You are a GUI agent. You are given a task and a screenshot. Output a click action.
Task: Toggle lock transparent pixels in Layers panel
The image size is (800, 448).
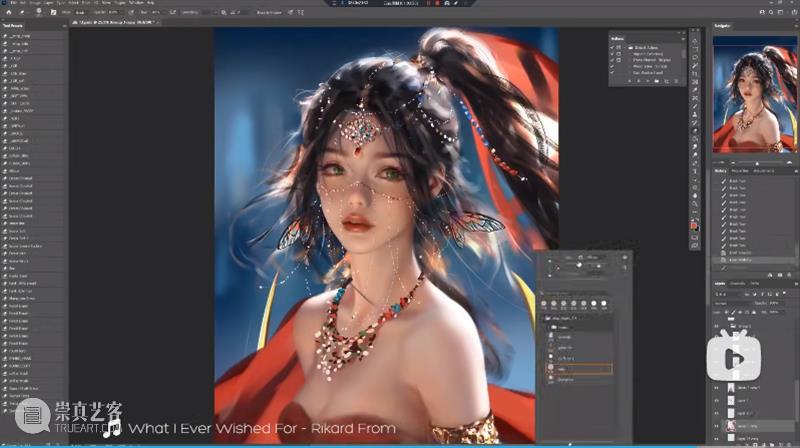[x=727, y=312]
